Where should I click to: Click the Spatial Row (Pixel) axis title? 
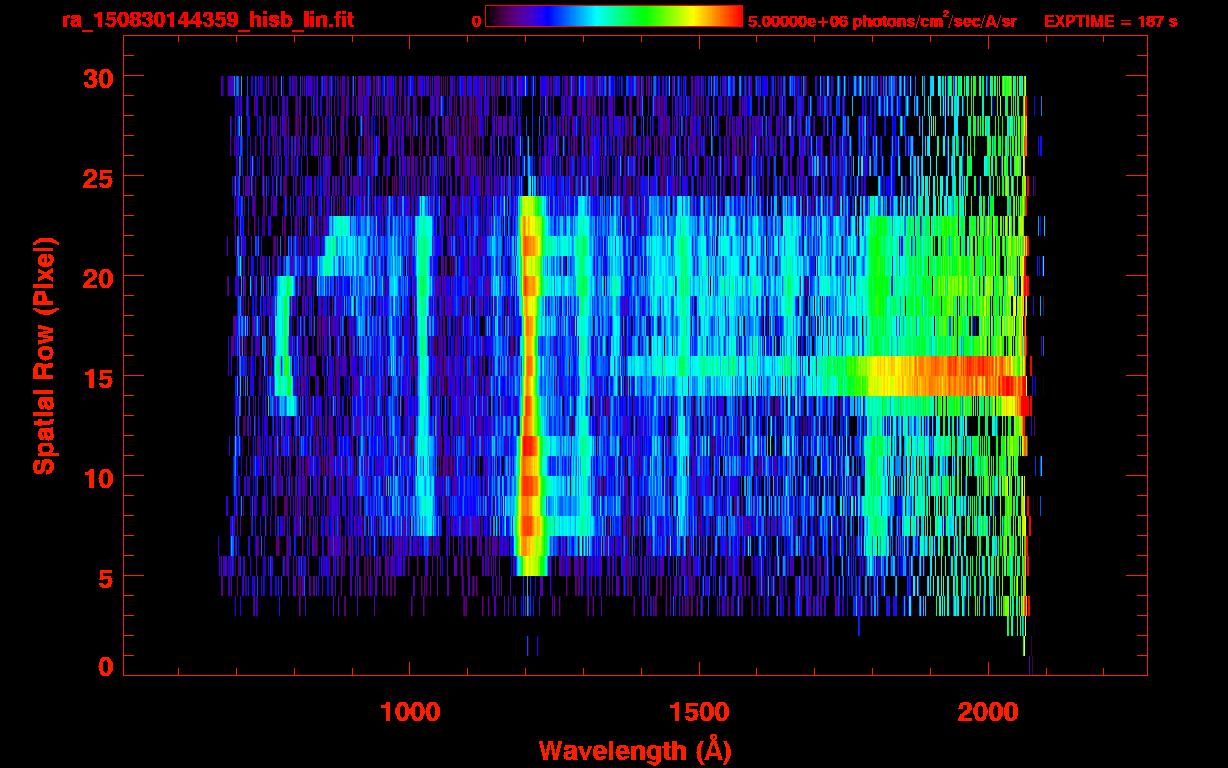[44, 356]
